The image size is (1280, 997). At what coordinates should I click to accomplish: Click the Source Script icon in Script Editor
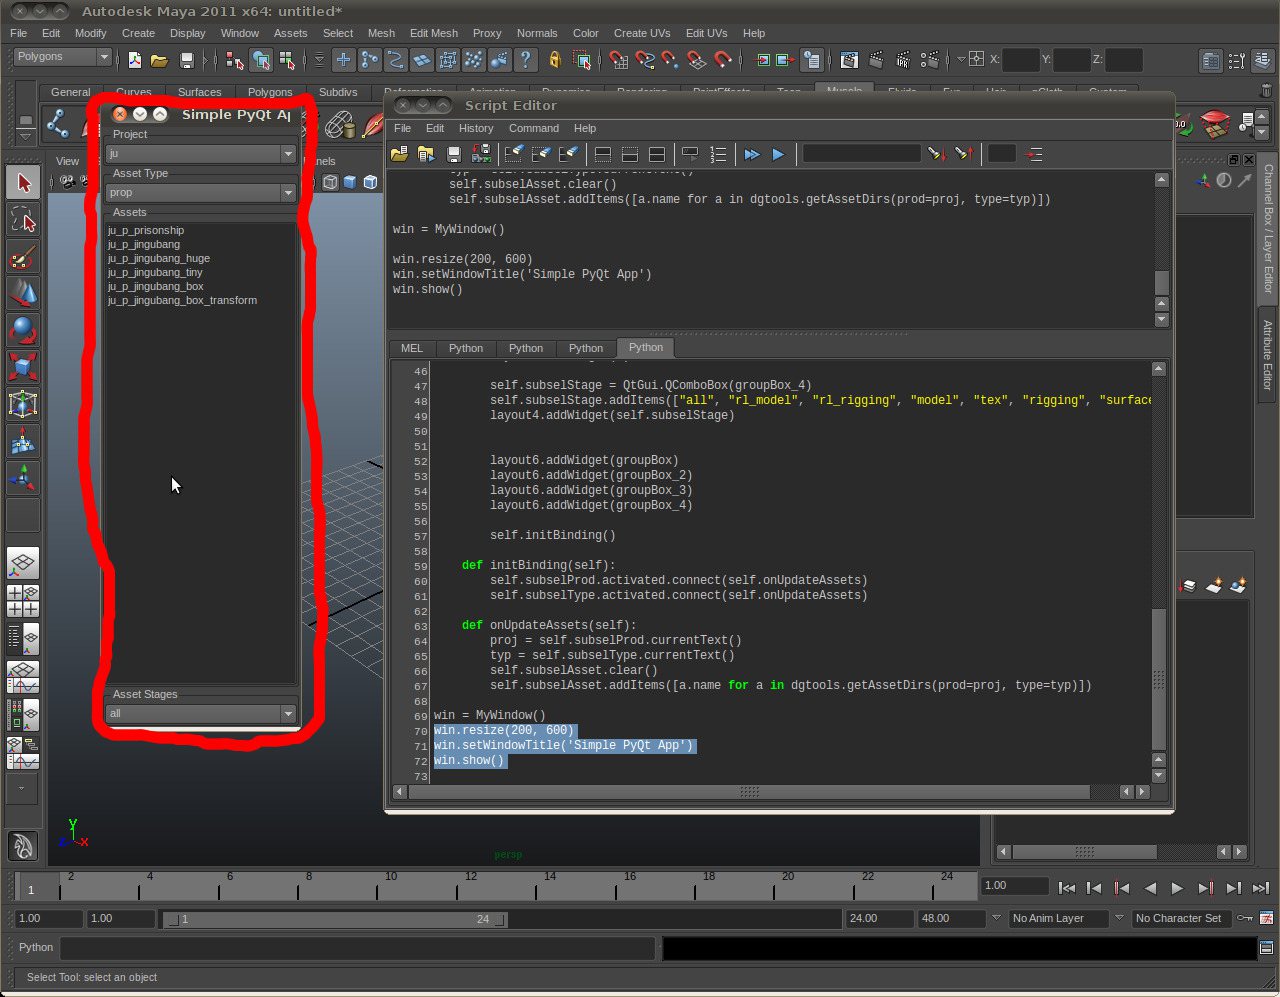point(426,154)
